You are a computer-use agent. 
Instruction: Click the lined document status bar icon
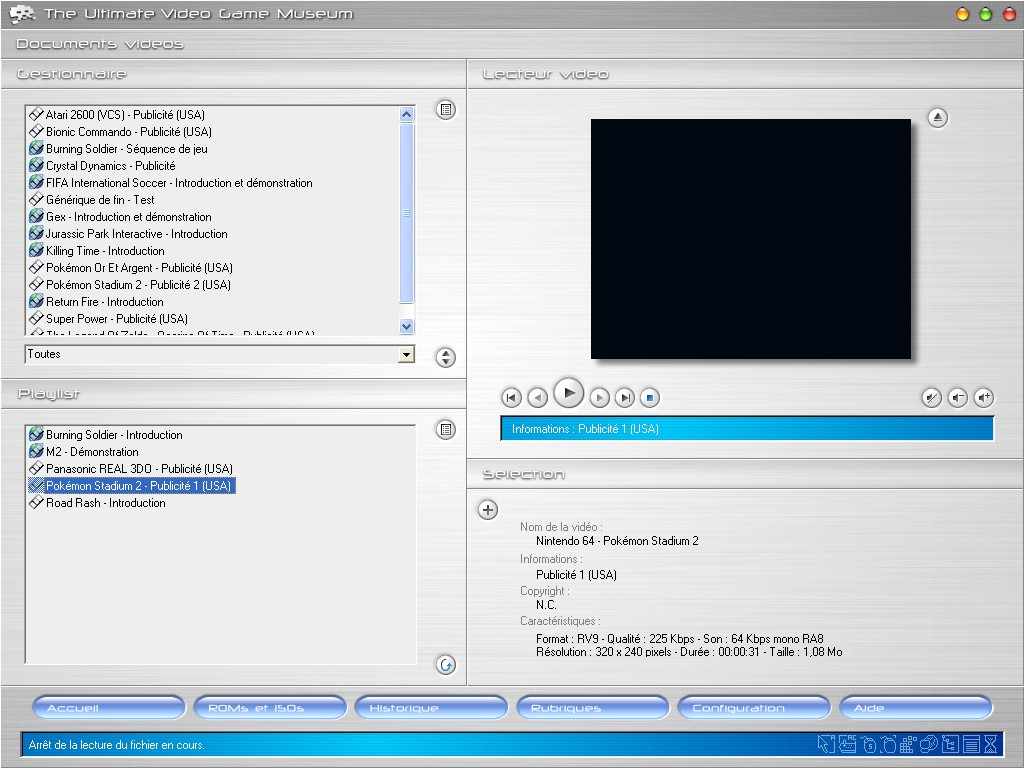point(970,744)
